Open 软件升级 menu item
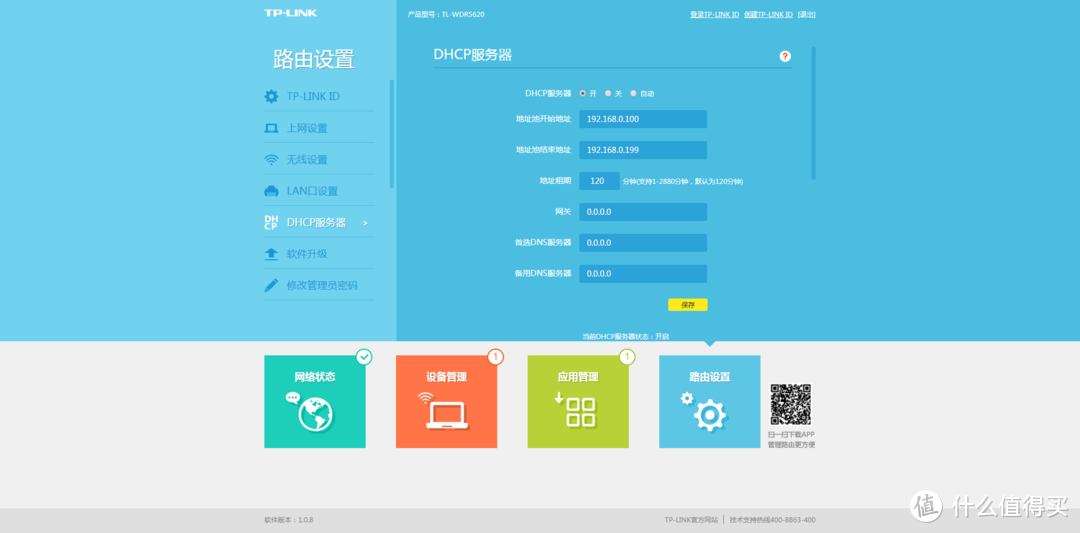The height and width of the screenshot is (533, 1080). click(x=320, y=254)
